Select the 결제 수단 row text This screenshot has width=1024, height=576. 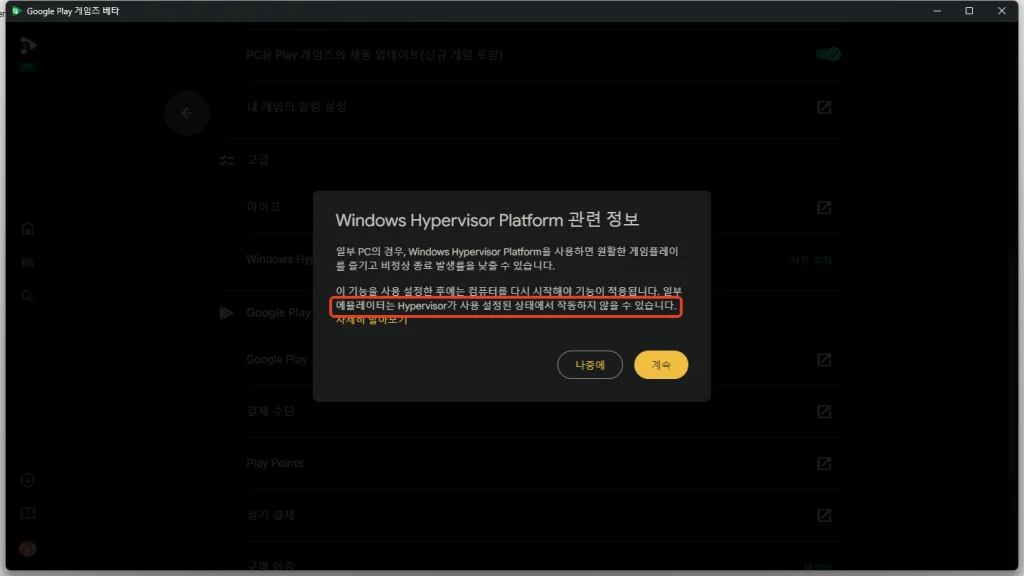pos(270,411)
